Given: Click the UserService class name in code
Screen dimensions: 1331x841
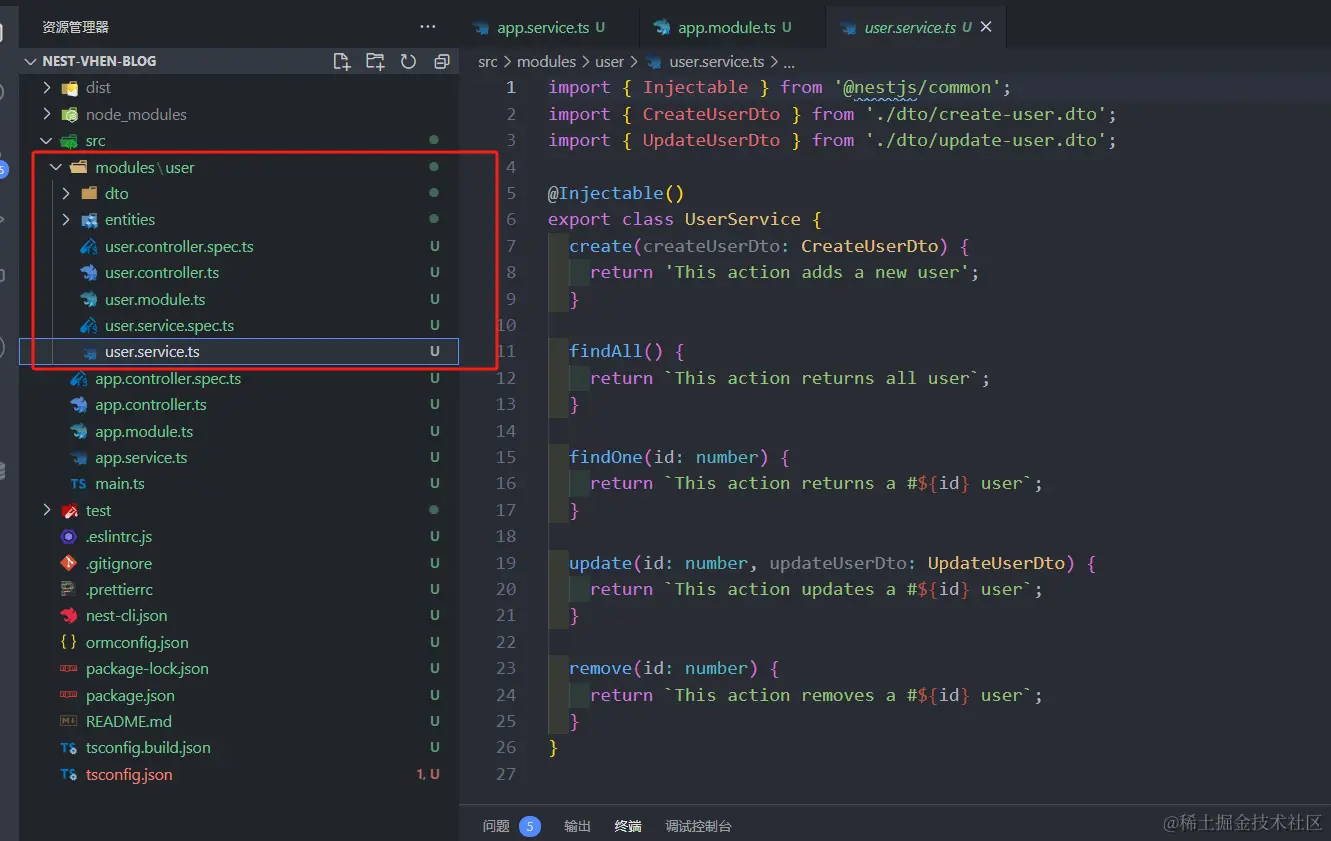Looking at the screenshot, I should point(743,219).
